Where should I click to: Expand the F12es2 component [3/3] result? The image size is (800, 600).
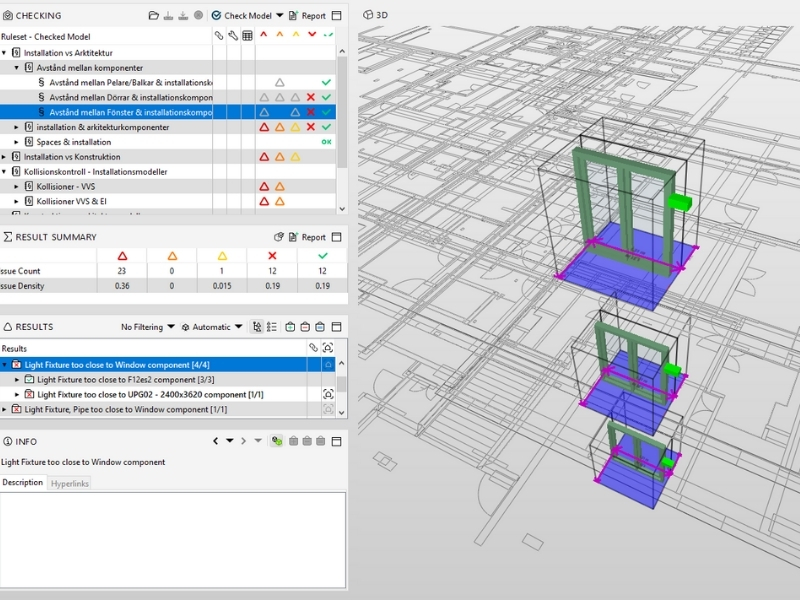(x=16, y=380)
